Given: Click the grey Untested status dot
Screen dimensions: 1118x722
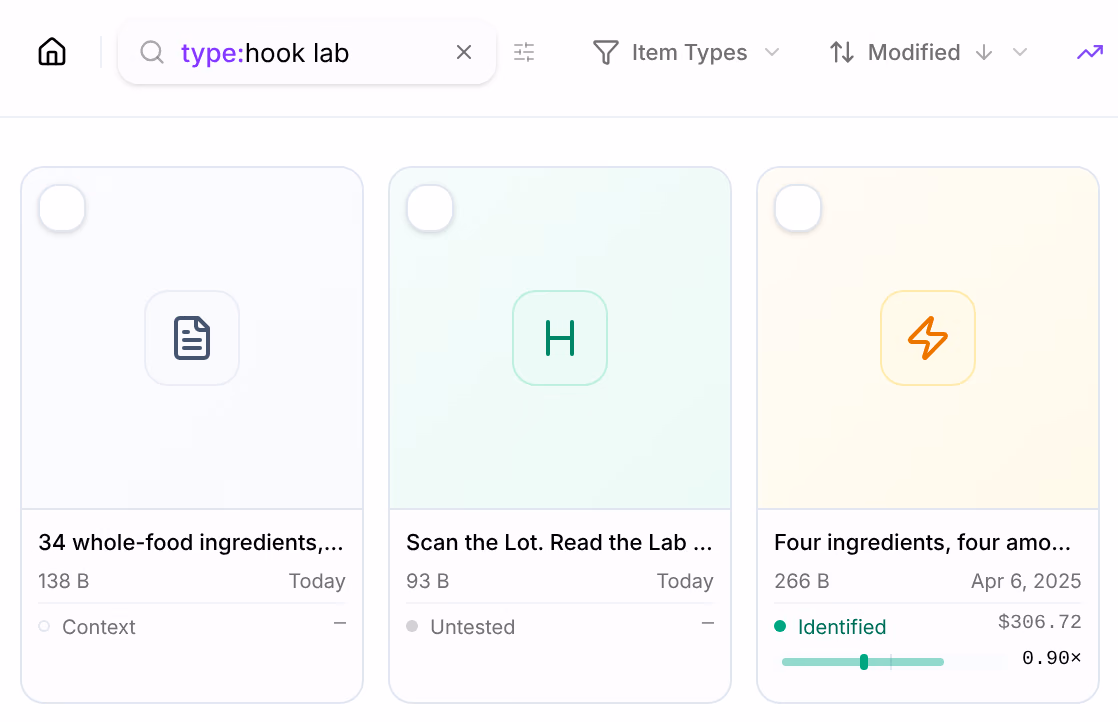Looking at the screenshot, I should pos(412,626).
